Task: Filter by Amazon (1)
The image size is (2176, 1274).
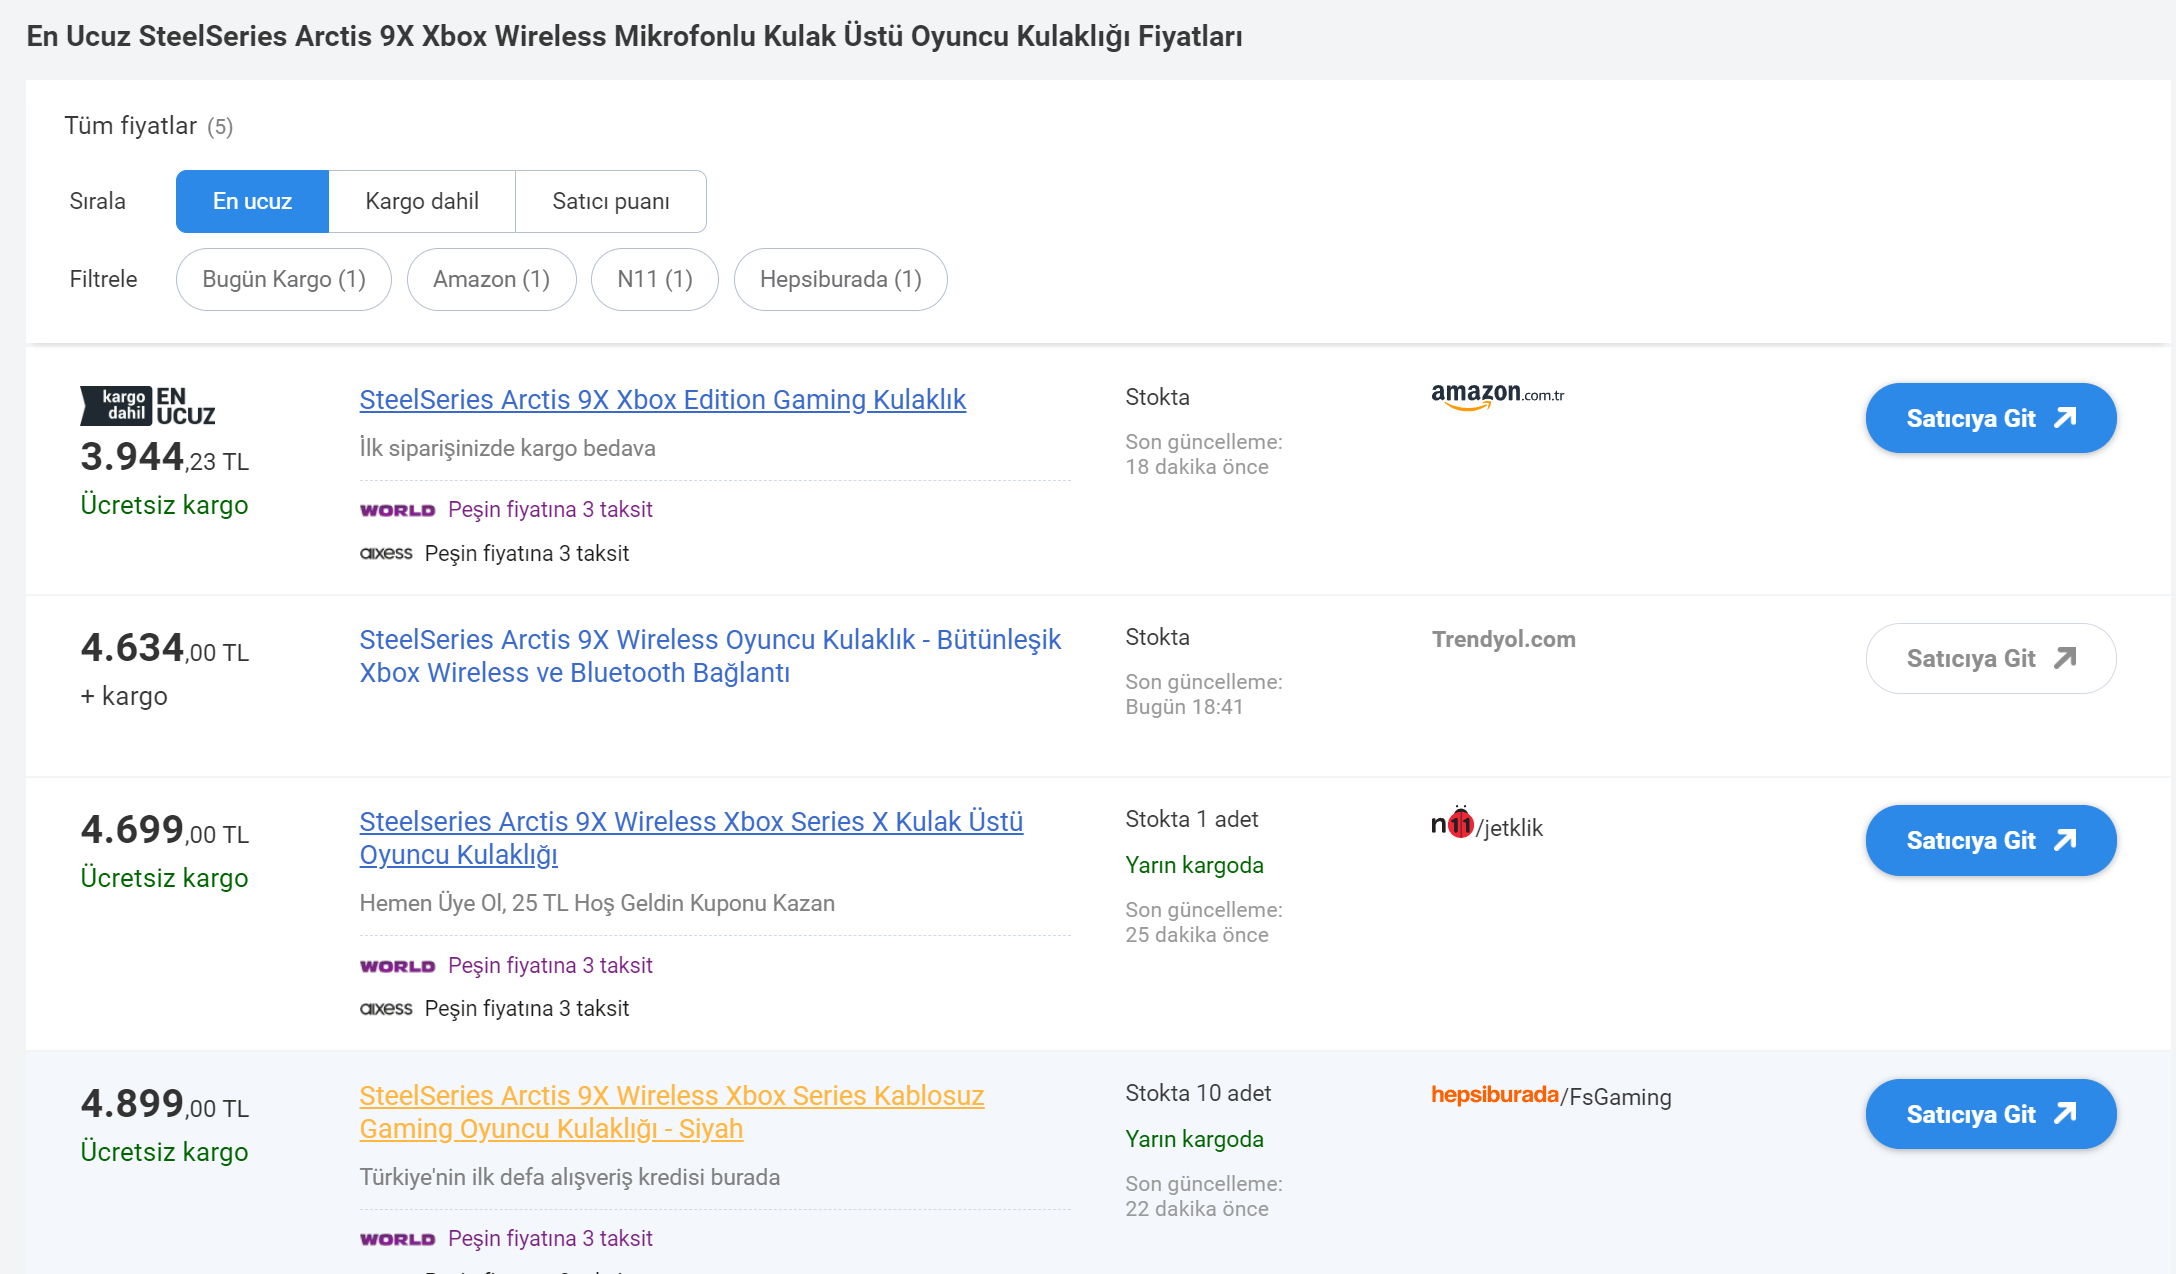Action: 492,279
